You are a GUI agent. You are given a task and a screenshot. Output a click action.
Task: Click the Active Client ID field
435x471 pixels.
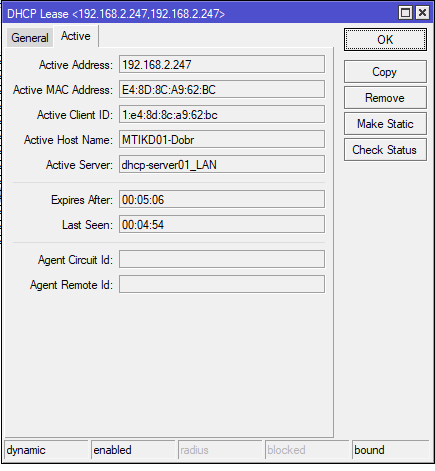pos(222,114)
